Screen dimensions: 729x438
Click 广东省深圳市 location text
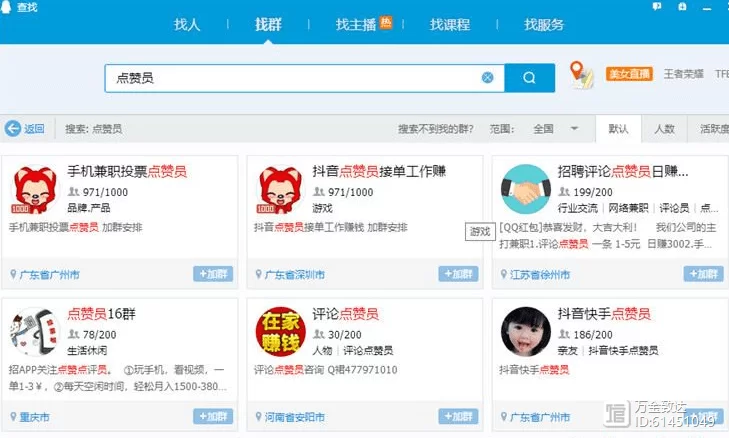295,275
